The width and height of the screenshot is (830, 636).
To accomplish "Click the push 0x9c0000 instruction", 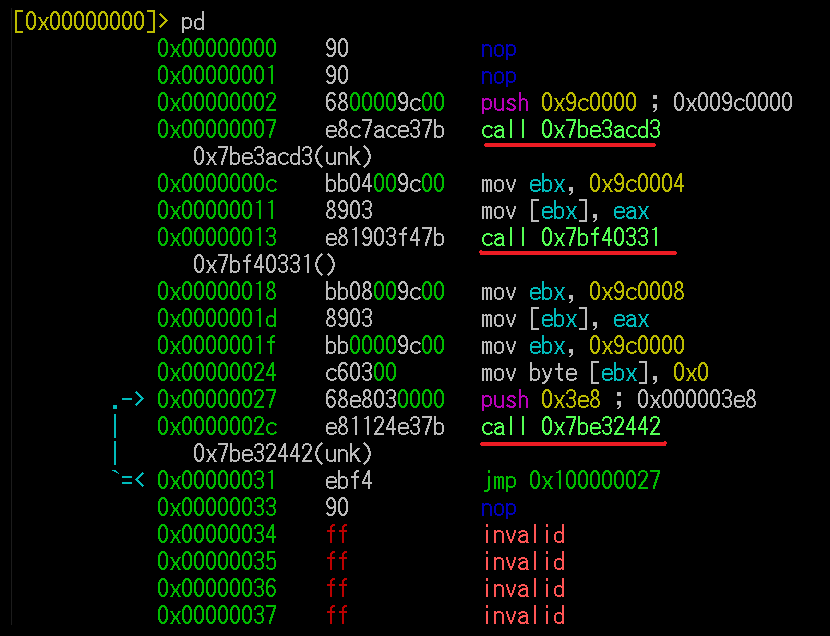I will [558, 103].
